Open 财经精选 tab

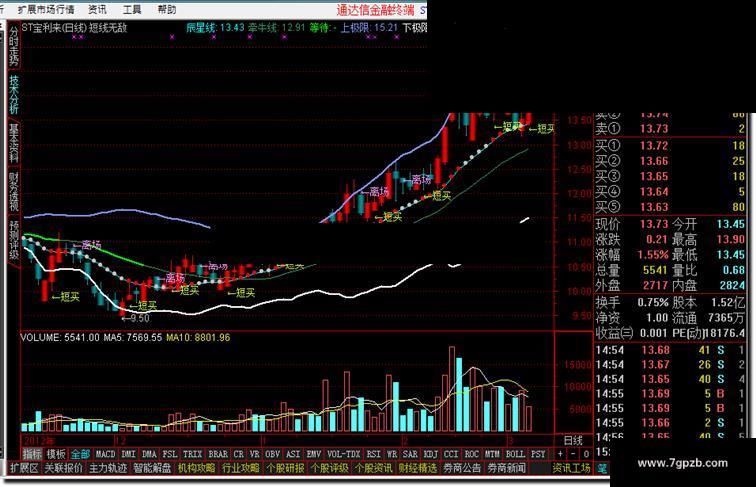pos(418,468)
